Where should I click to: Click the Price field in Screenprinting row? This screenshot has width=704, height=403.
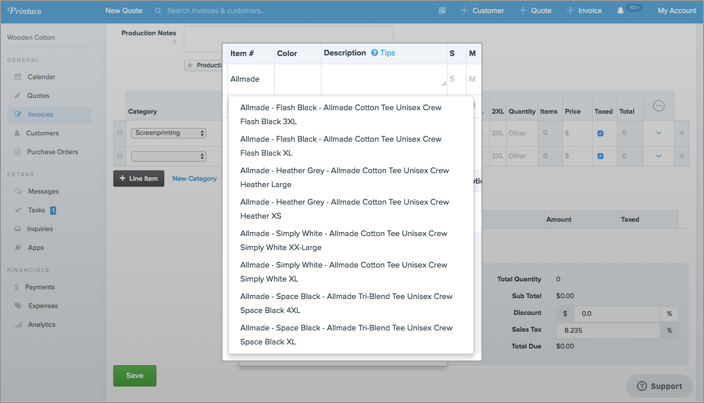(577, 133)
